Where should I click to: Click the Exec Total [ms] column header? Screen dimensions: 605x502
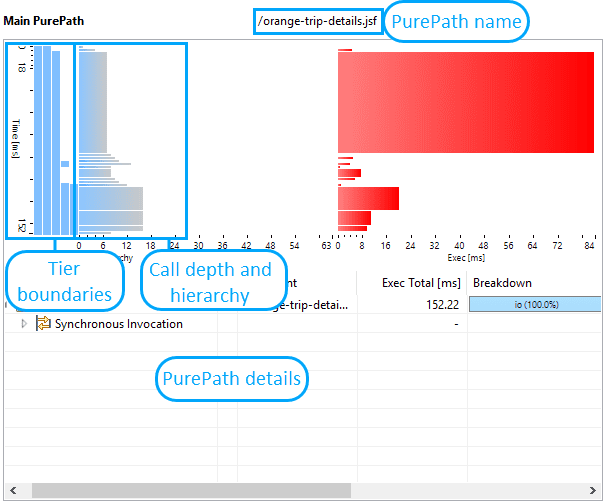pos(421,283)
